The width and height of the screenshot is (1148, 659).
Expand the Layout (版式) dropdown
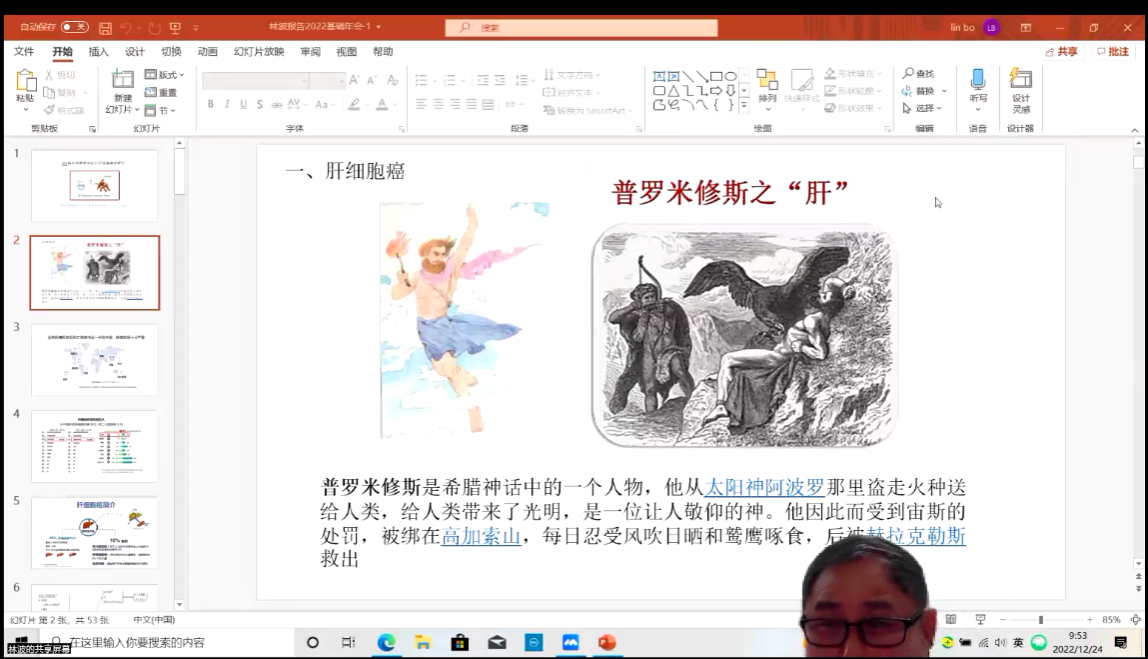165,75
